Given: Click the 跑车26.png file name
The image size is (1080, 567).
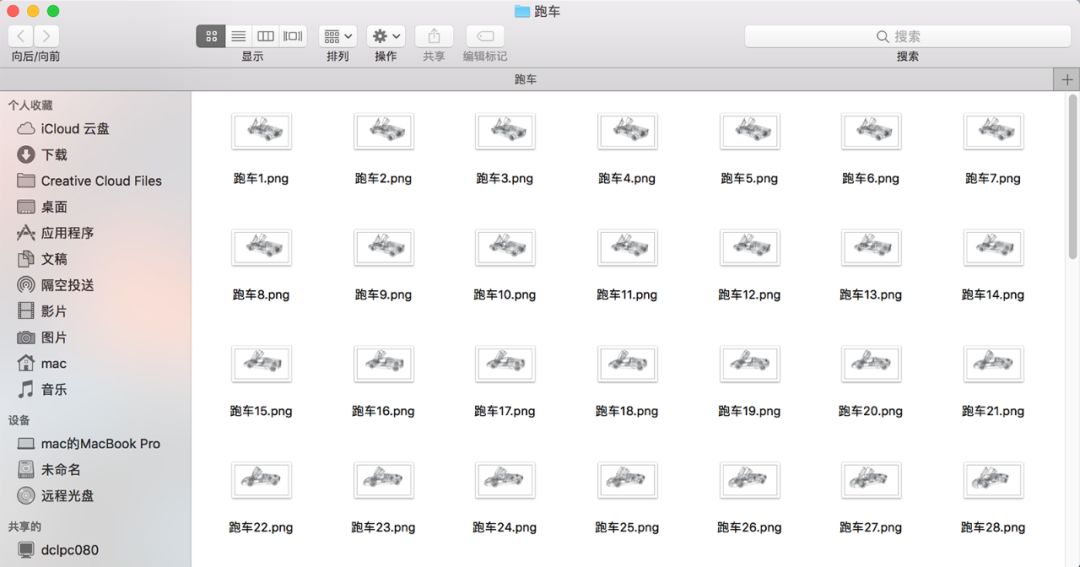Looking at the screenshot, I should click(749, 528).
